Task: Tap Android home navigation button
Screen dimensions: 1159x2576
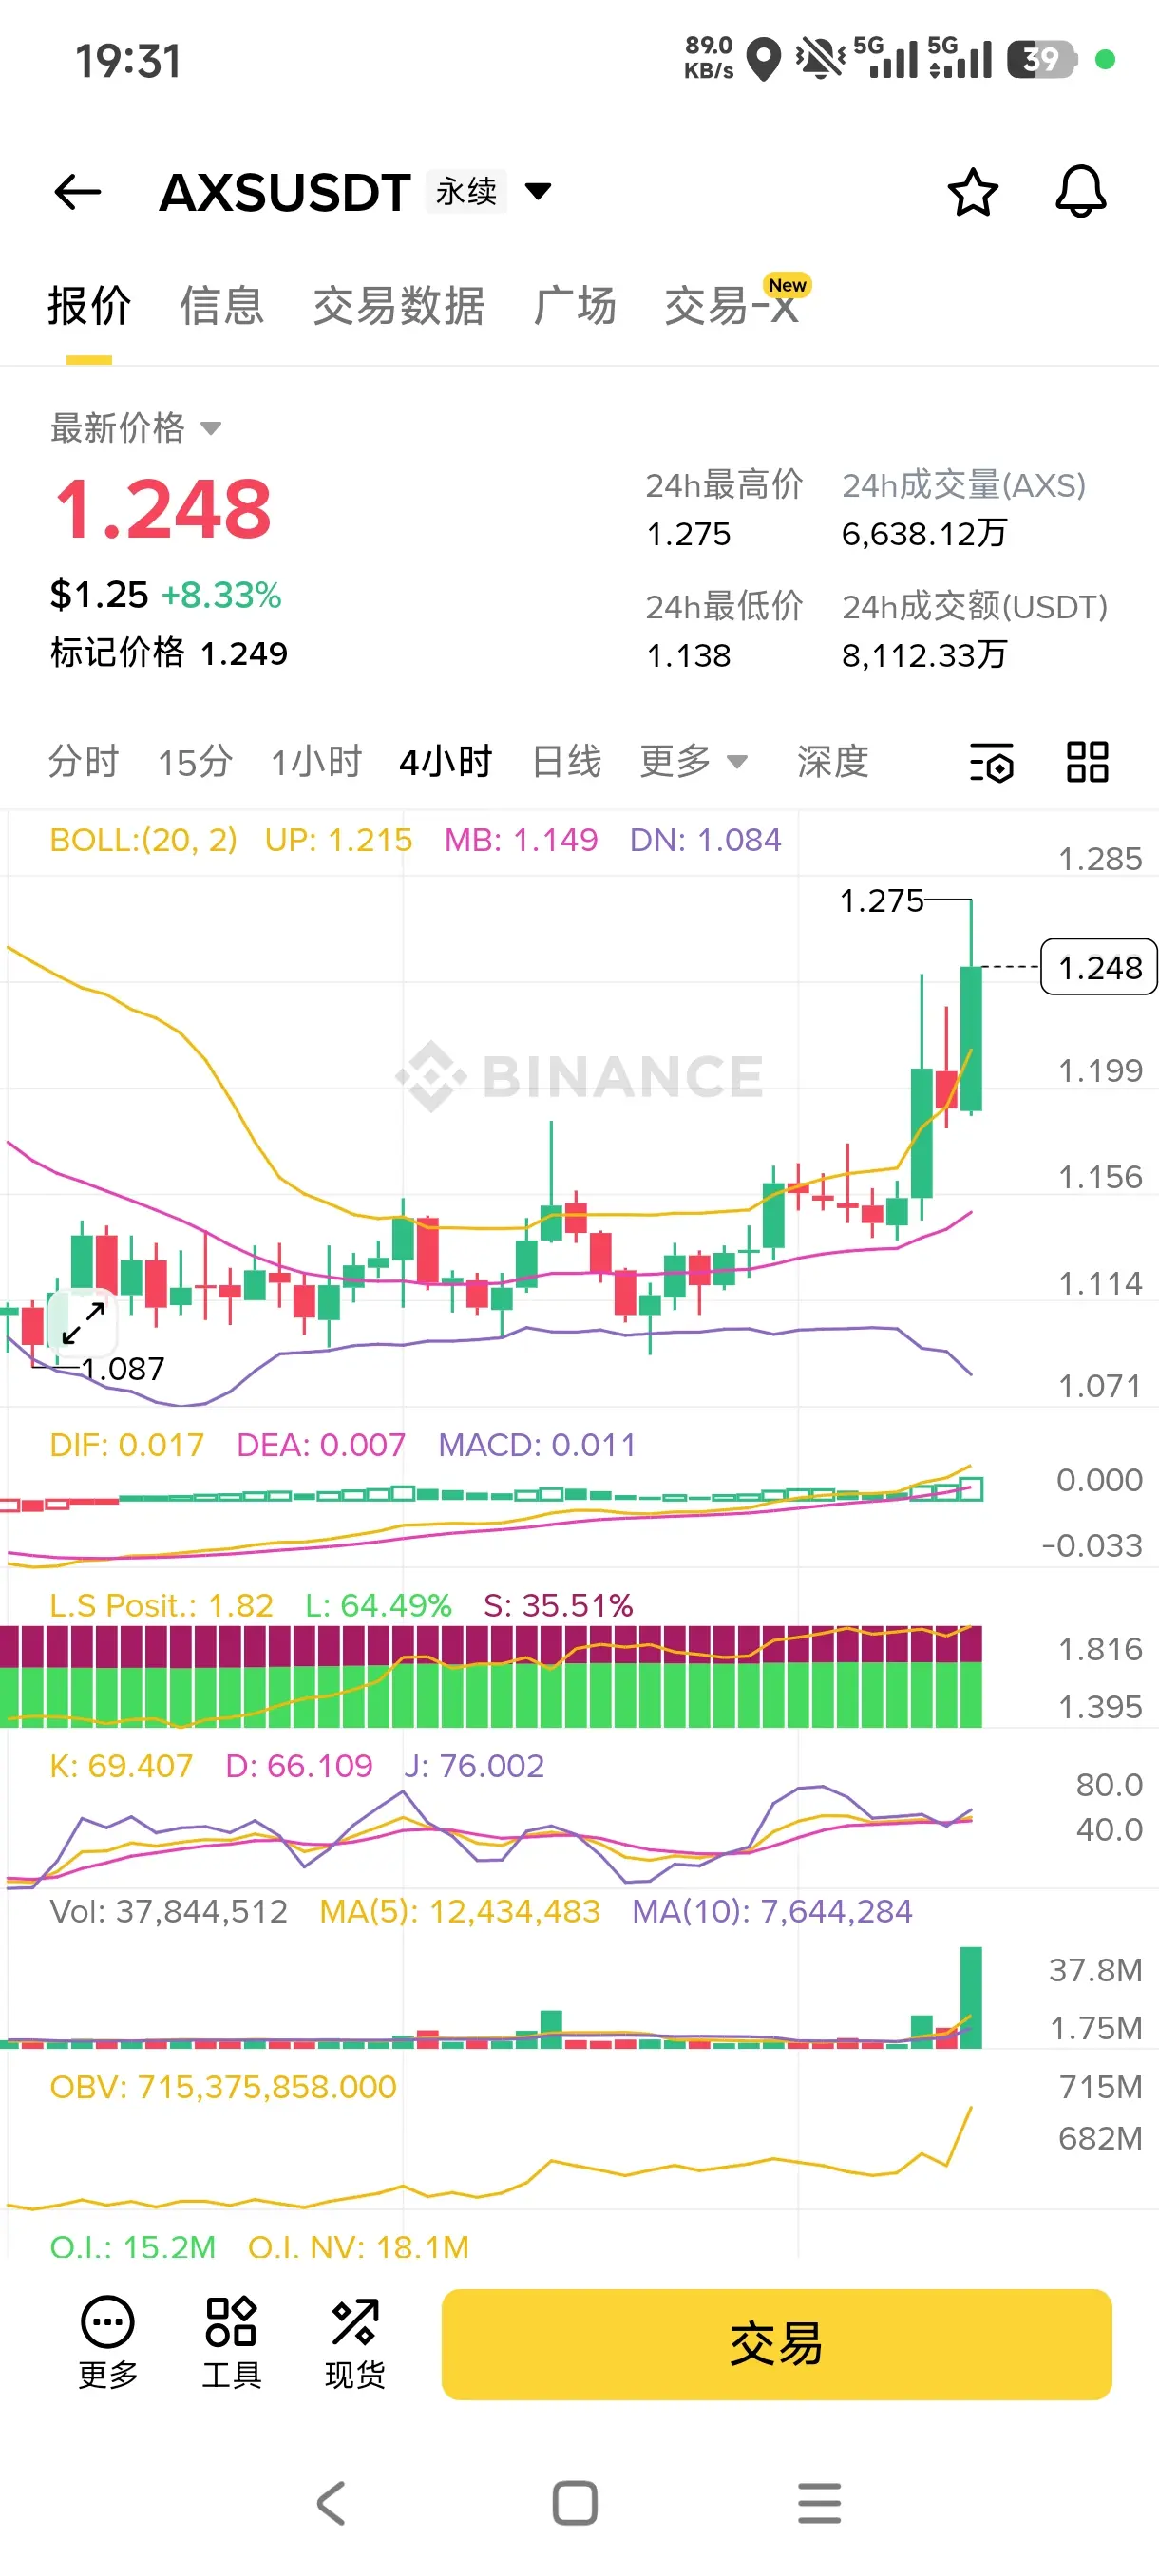Action: coord(575,2503)
